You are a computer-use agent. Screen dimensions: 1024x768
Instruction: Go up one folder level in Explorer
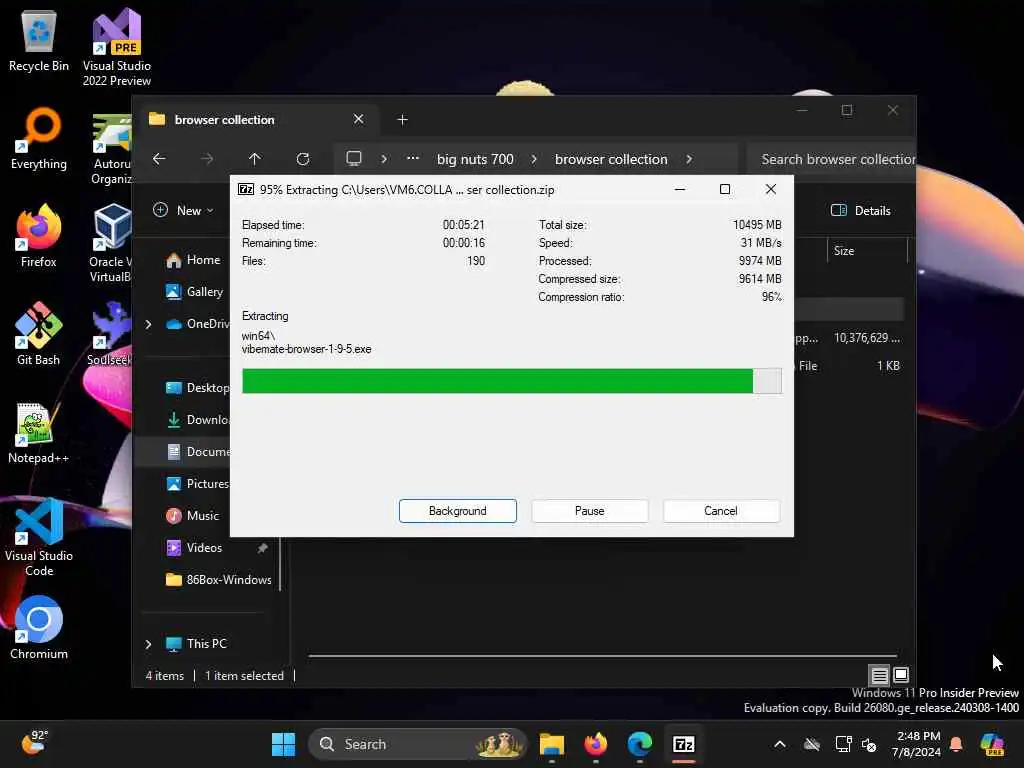pyautogui.click(x=255, y=159)
